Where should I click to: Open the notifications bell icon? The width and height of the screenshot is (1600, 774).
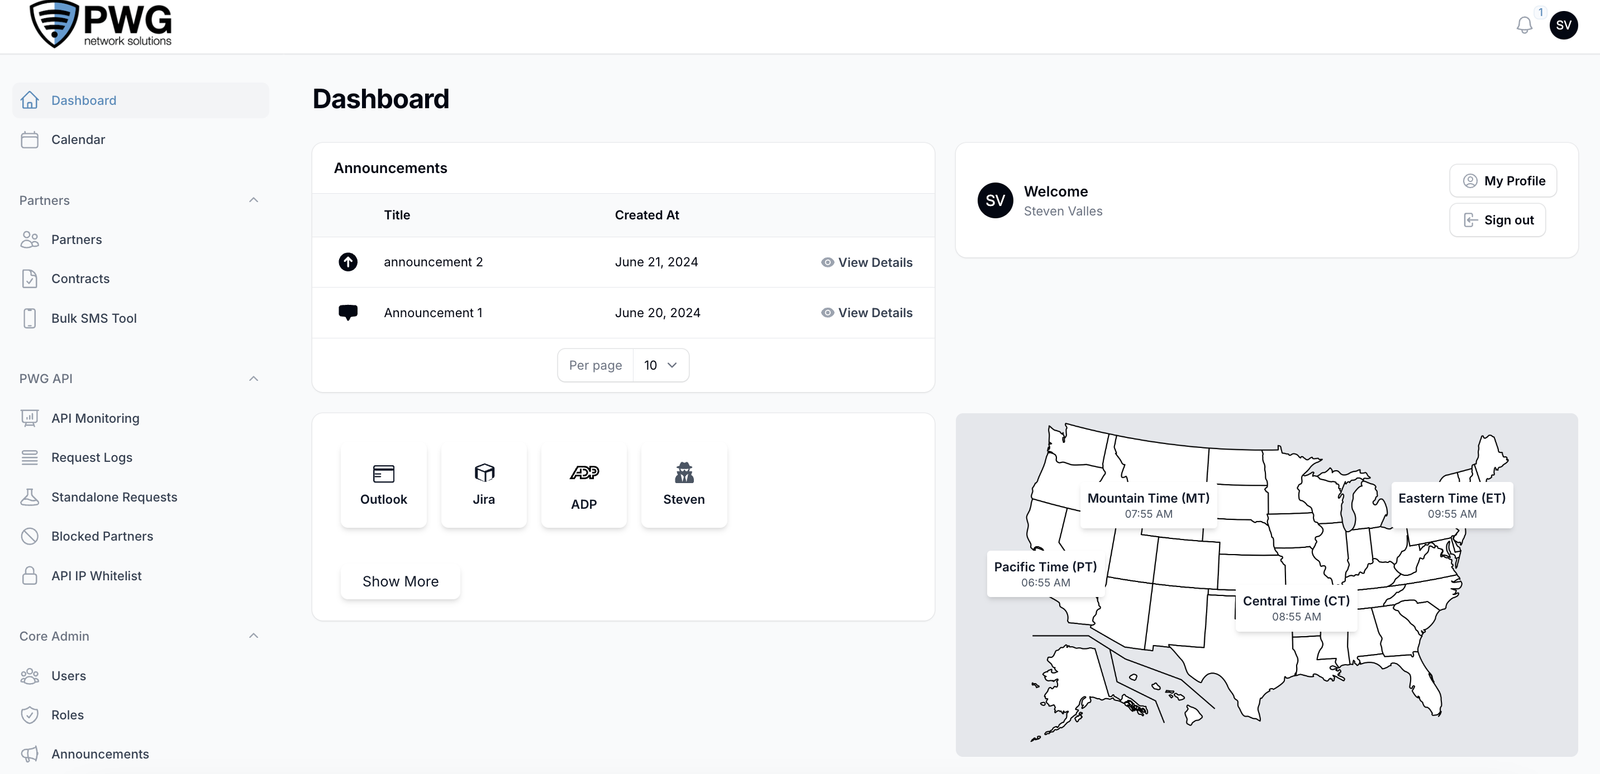pyautogui.click(x=1524, y=25)
